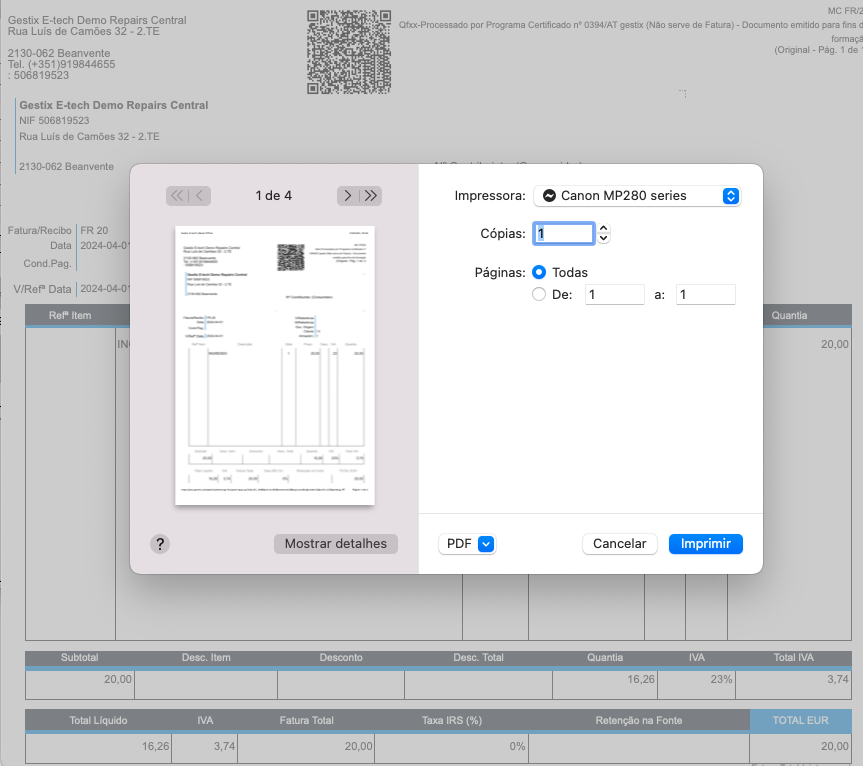Click the Canon printer icon in Impressora
This screenshot has height=766, width=863.
[x=549, y=196]
